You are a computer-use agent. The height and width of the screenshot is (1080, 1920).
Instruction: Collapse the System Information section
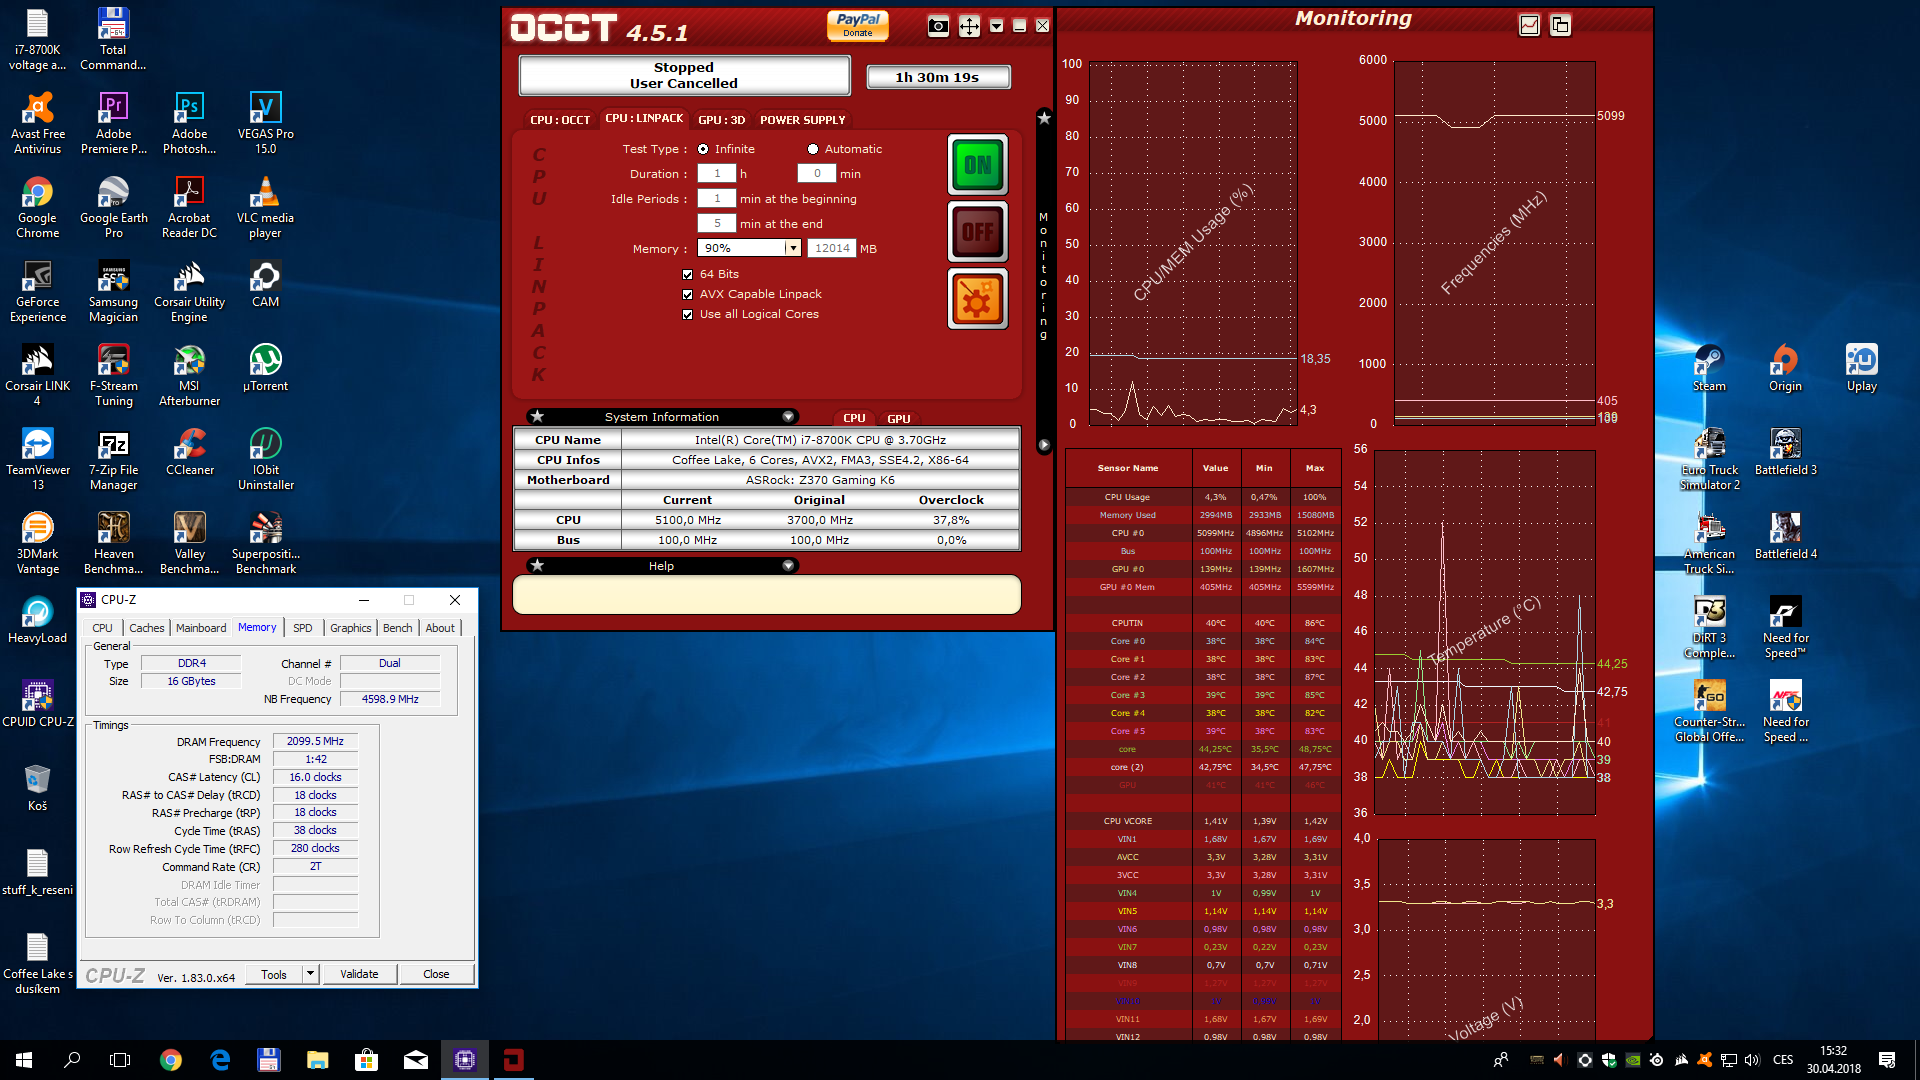(788, 417)
